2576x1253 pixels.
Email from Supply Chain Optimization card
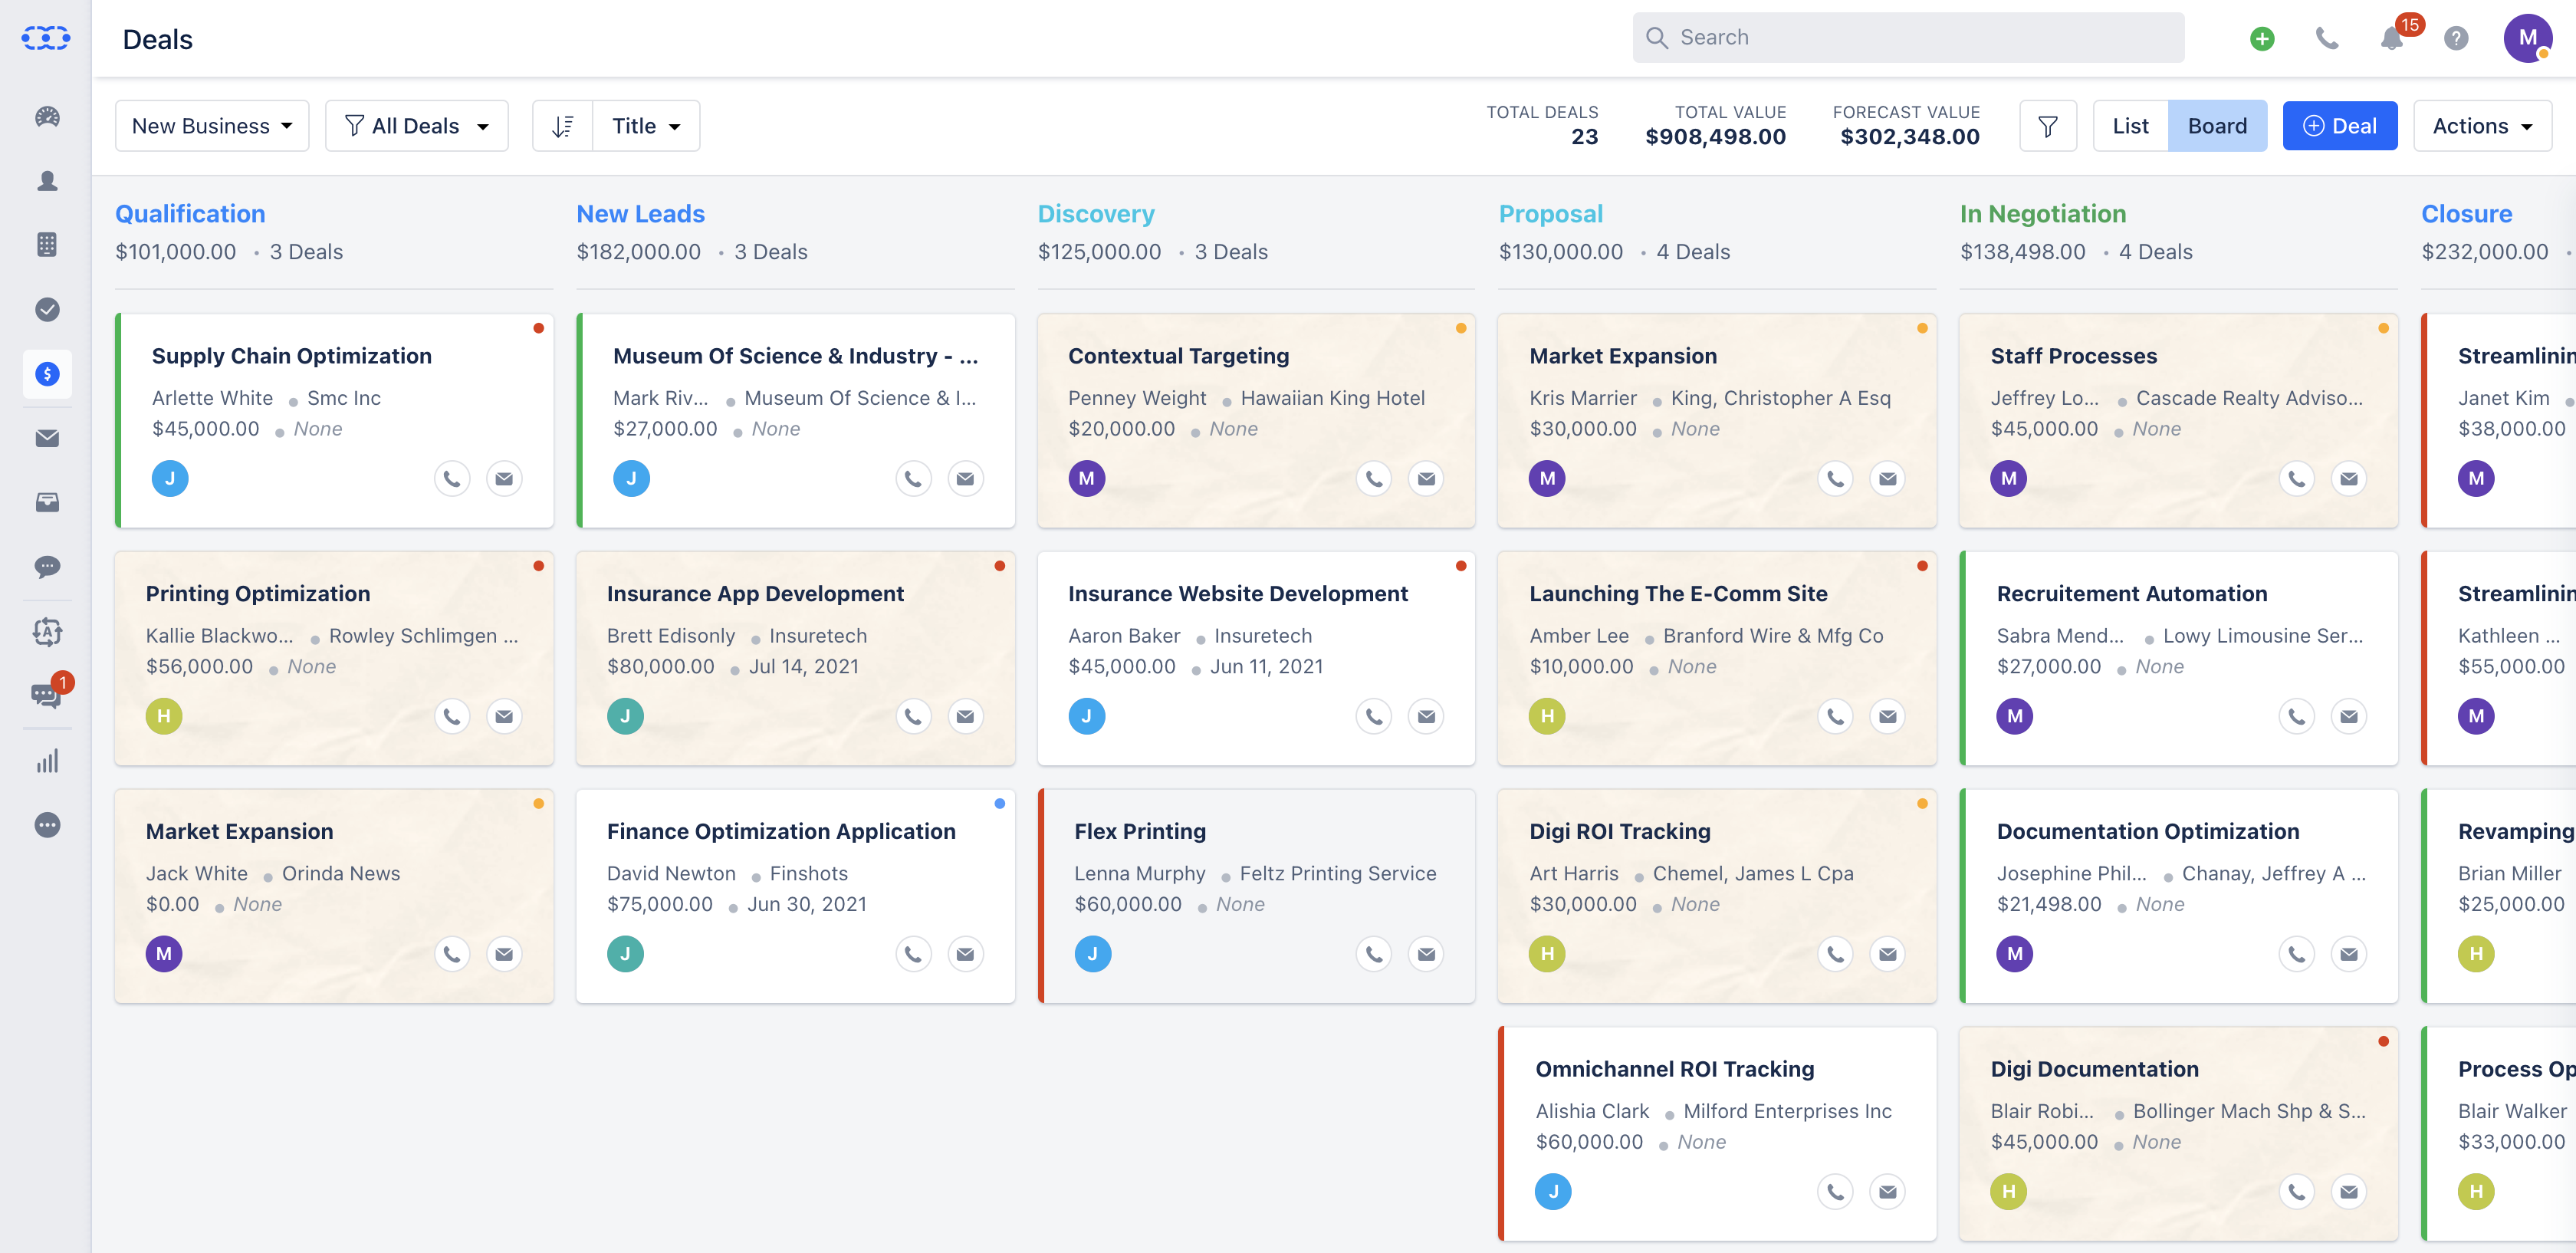[x=504, y=479]
